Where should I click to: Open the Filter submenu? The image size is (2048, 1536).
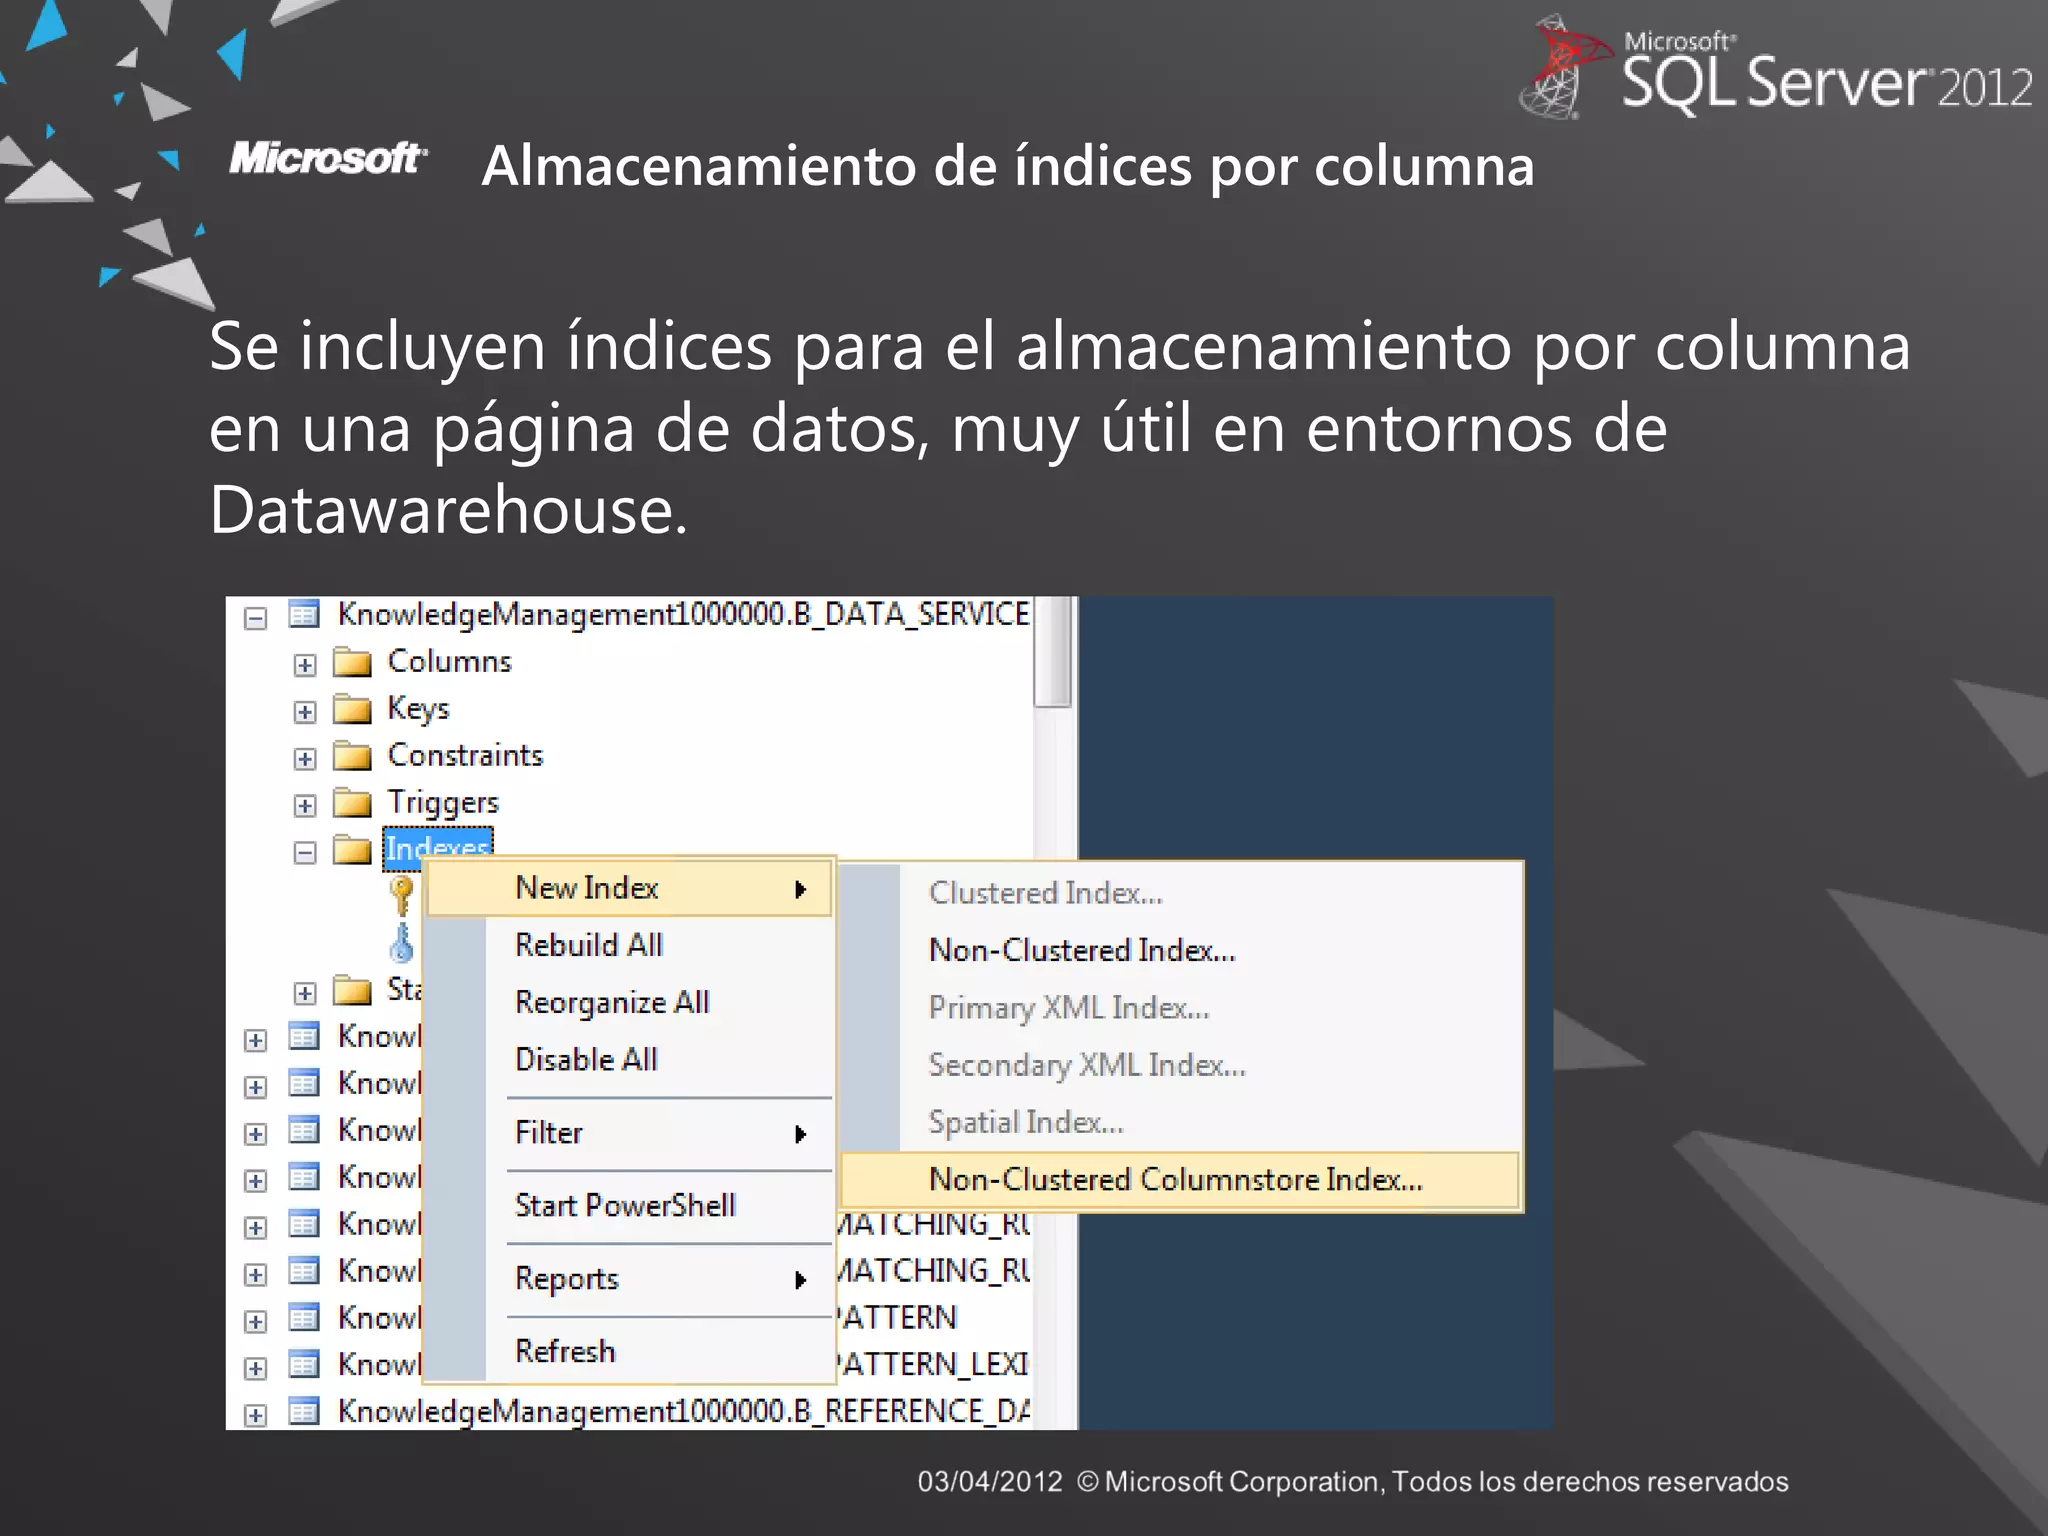tap(630, 1133)
